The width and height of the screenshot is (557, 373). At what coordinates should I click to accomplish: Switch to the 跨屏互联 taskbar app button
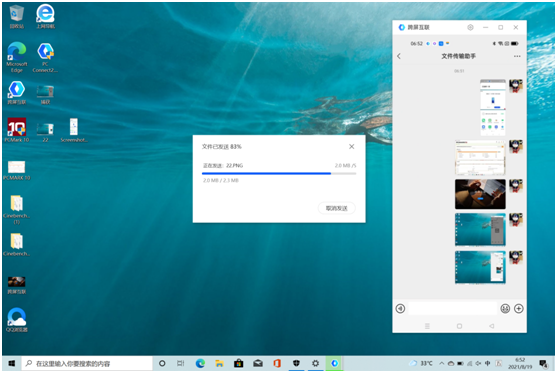pos(335,363)
